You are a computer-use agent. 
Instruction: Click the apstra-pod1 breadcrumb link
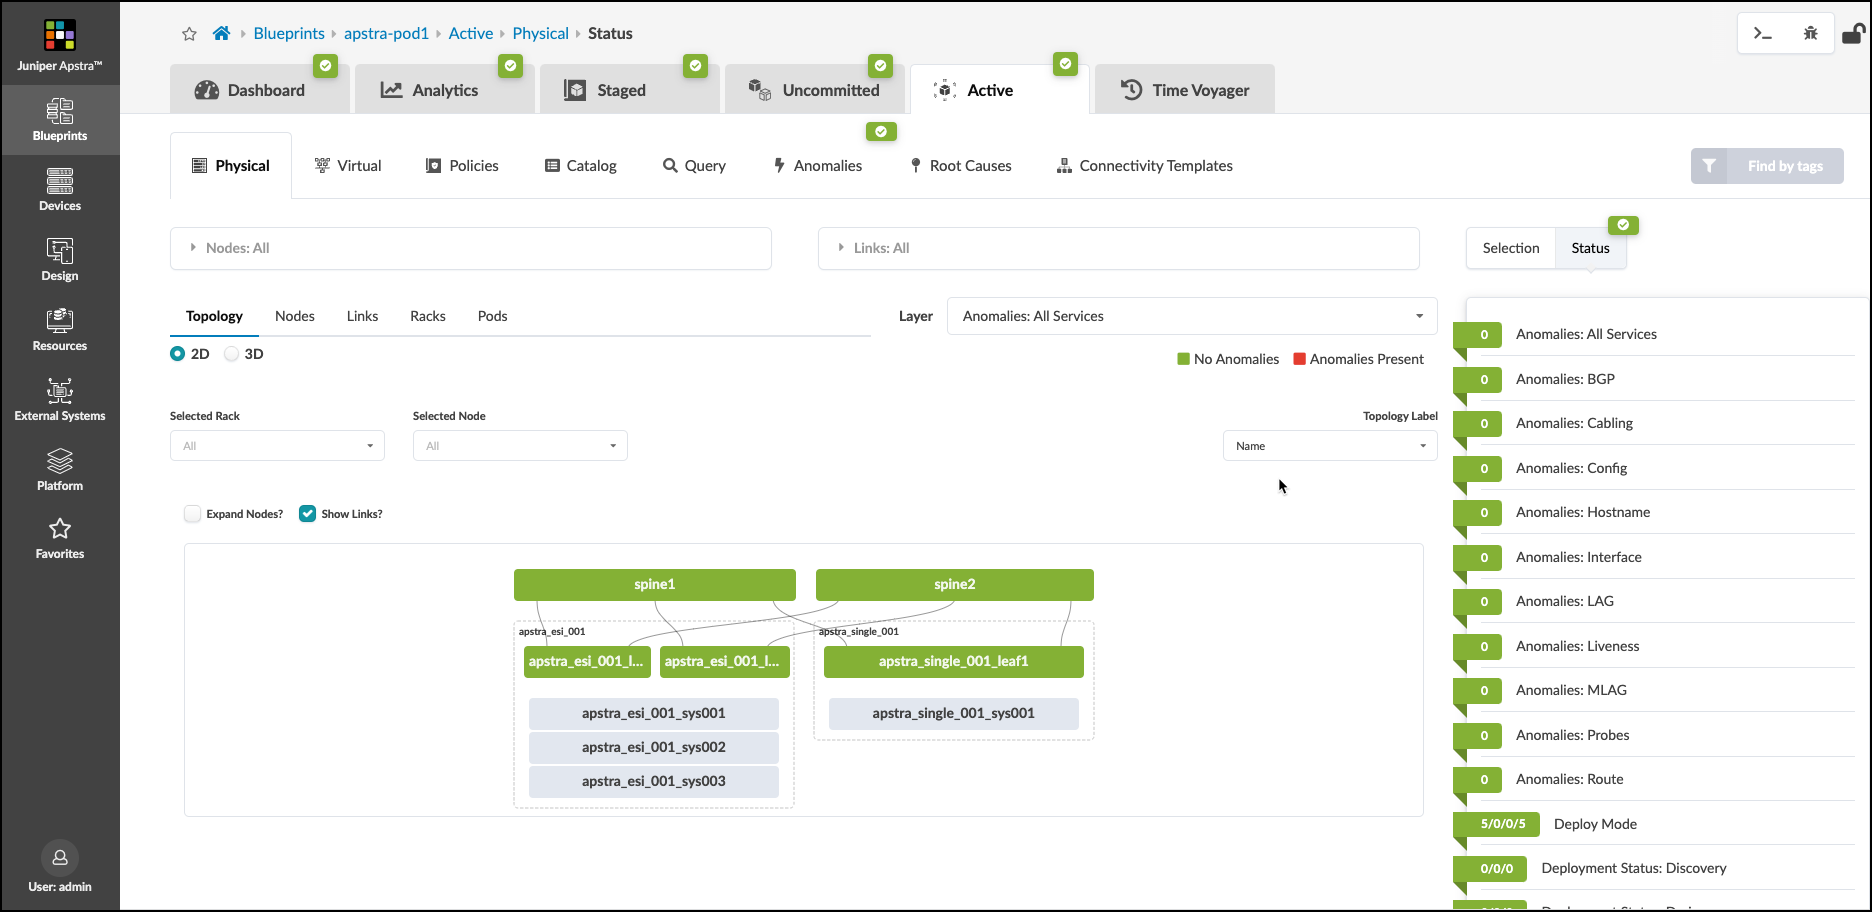pos(386,33)
